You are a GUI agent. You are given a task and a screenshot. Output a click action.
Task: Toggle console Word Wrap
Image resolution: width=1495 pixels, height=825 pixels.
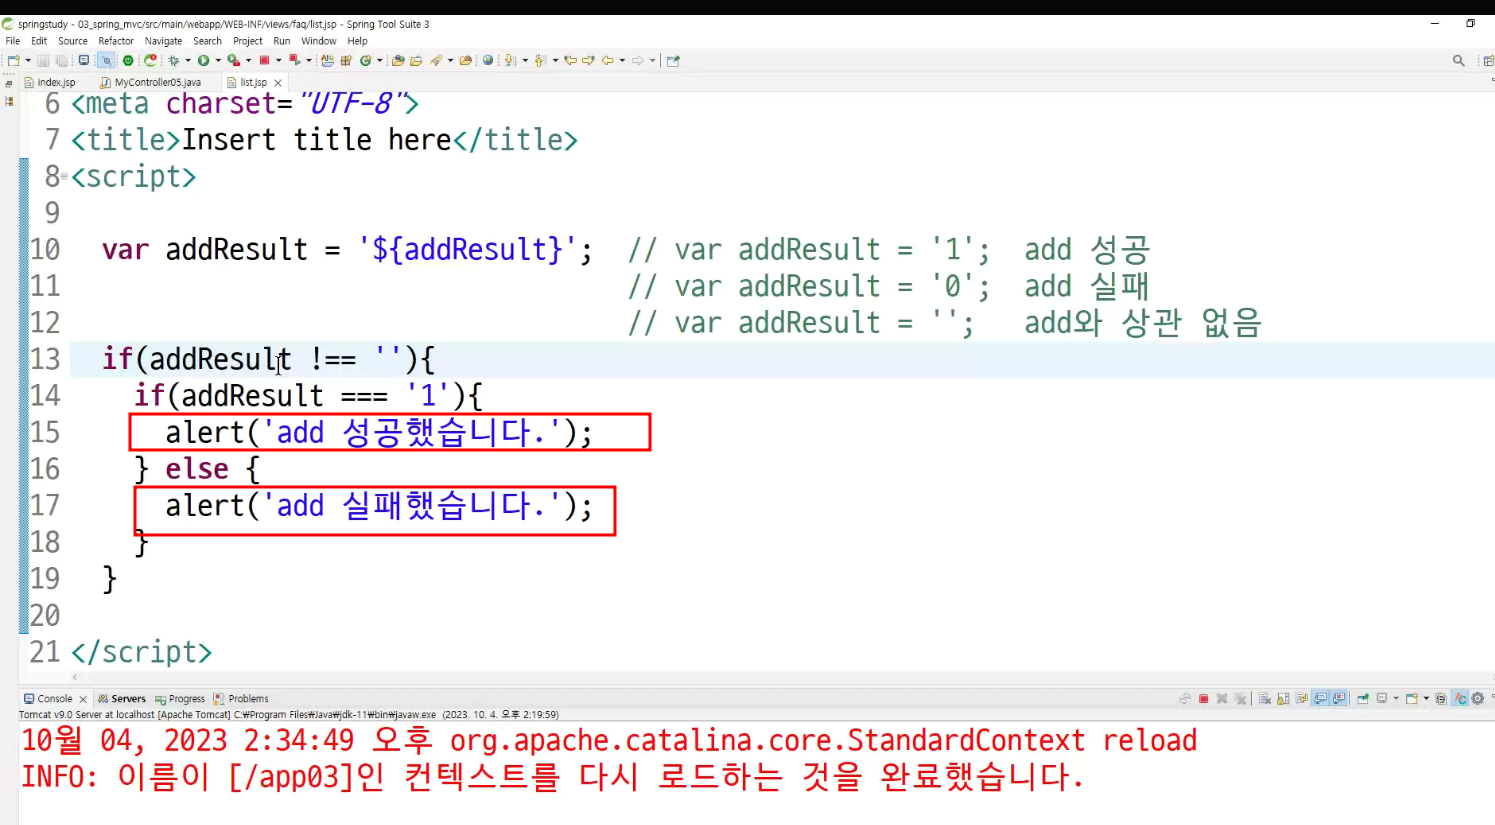1301,699
